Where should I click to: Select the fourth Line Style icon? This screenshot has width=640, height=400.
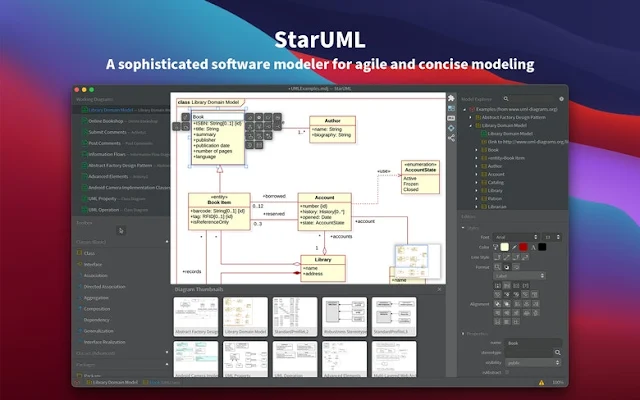[525, 257]
